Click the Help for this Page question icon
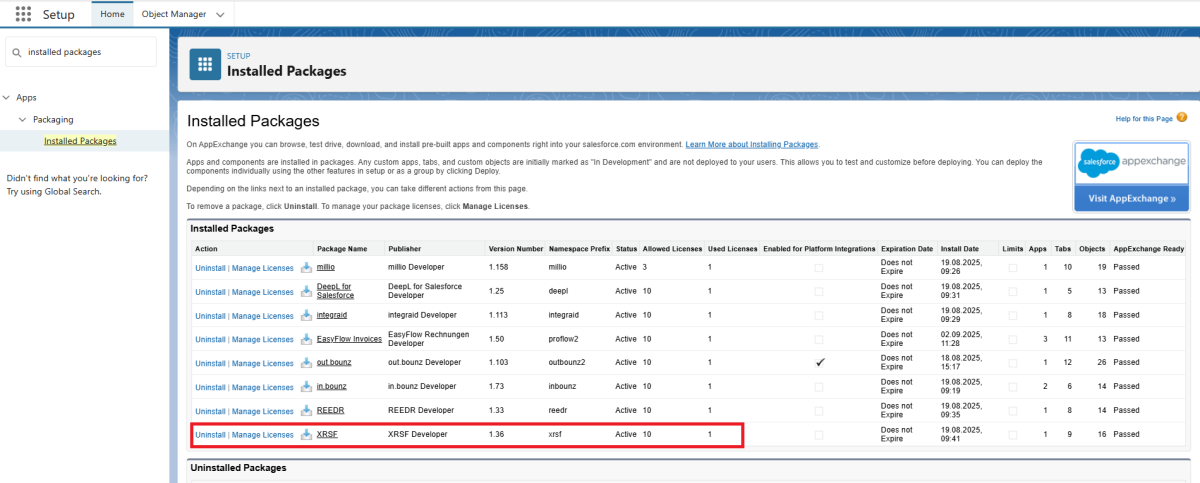This screenshot has width=1200, height=483. point(1182,118)
